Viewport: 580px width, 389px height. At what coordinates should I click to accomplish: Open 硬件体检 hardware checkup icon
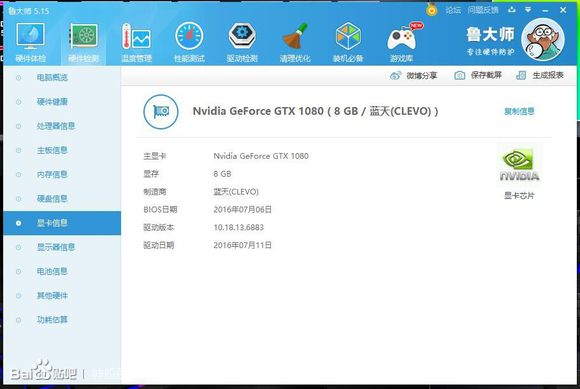pyautogui.click(x=30, y=37)
